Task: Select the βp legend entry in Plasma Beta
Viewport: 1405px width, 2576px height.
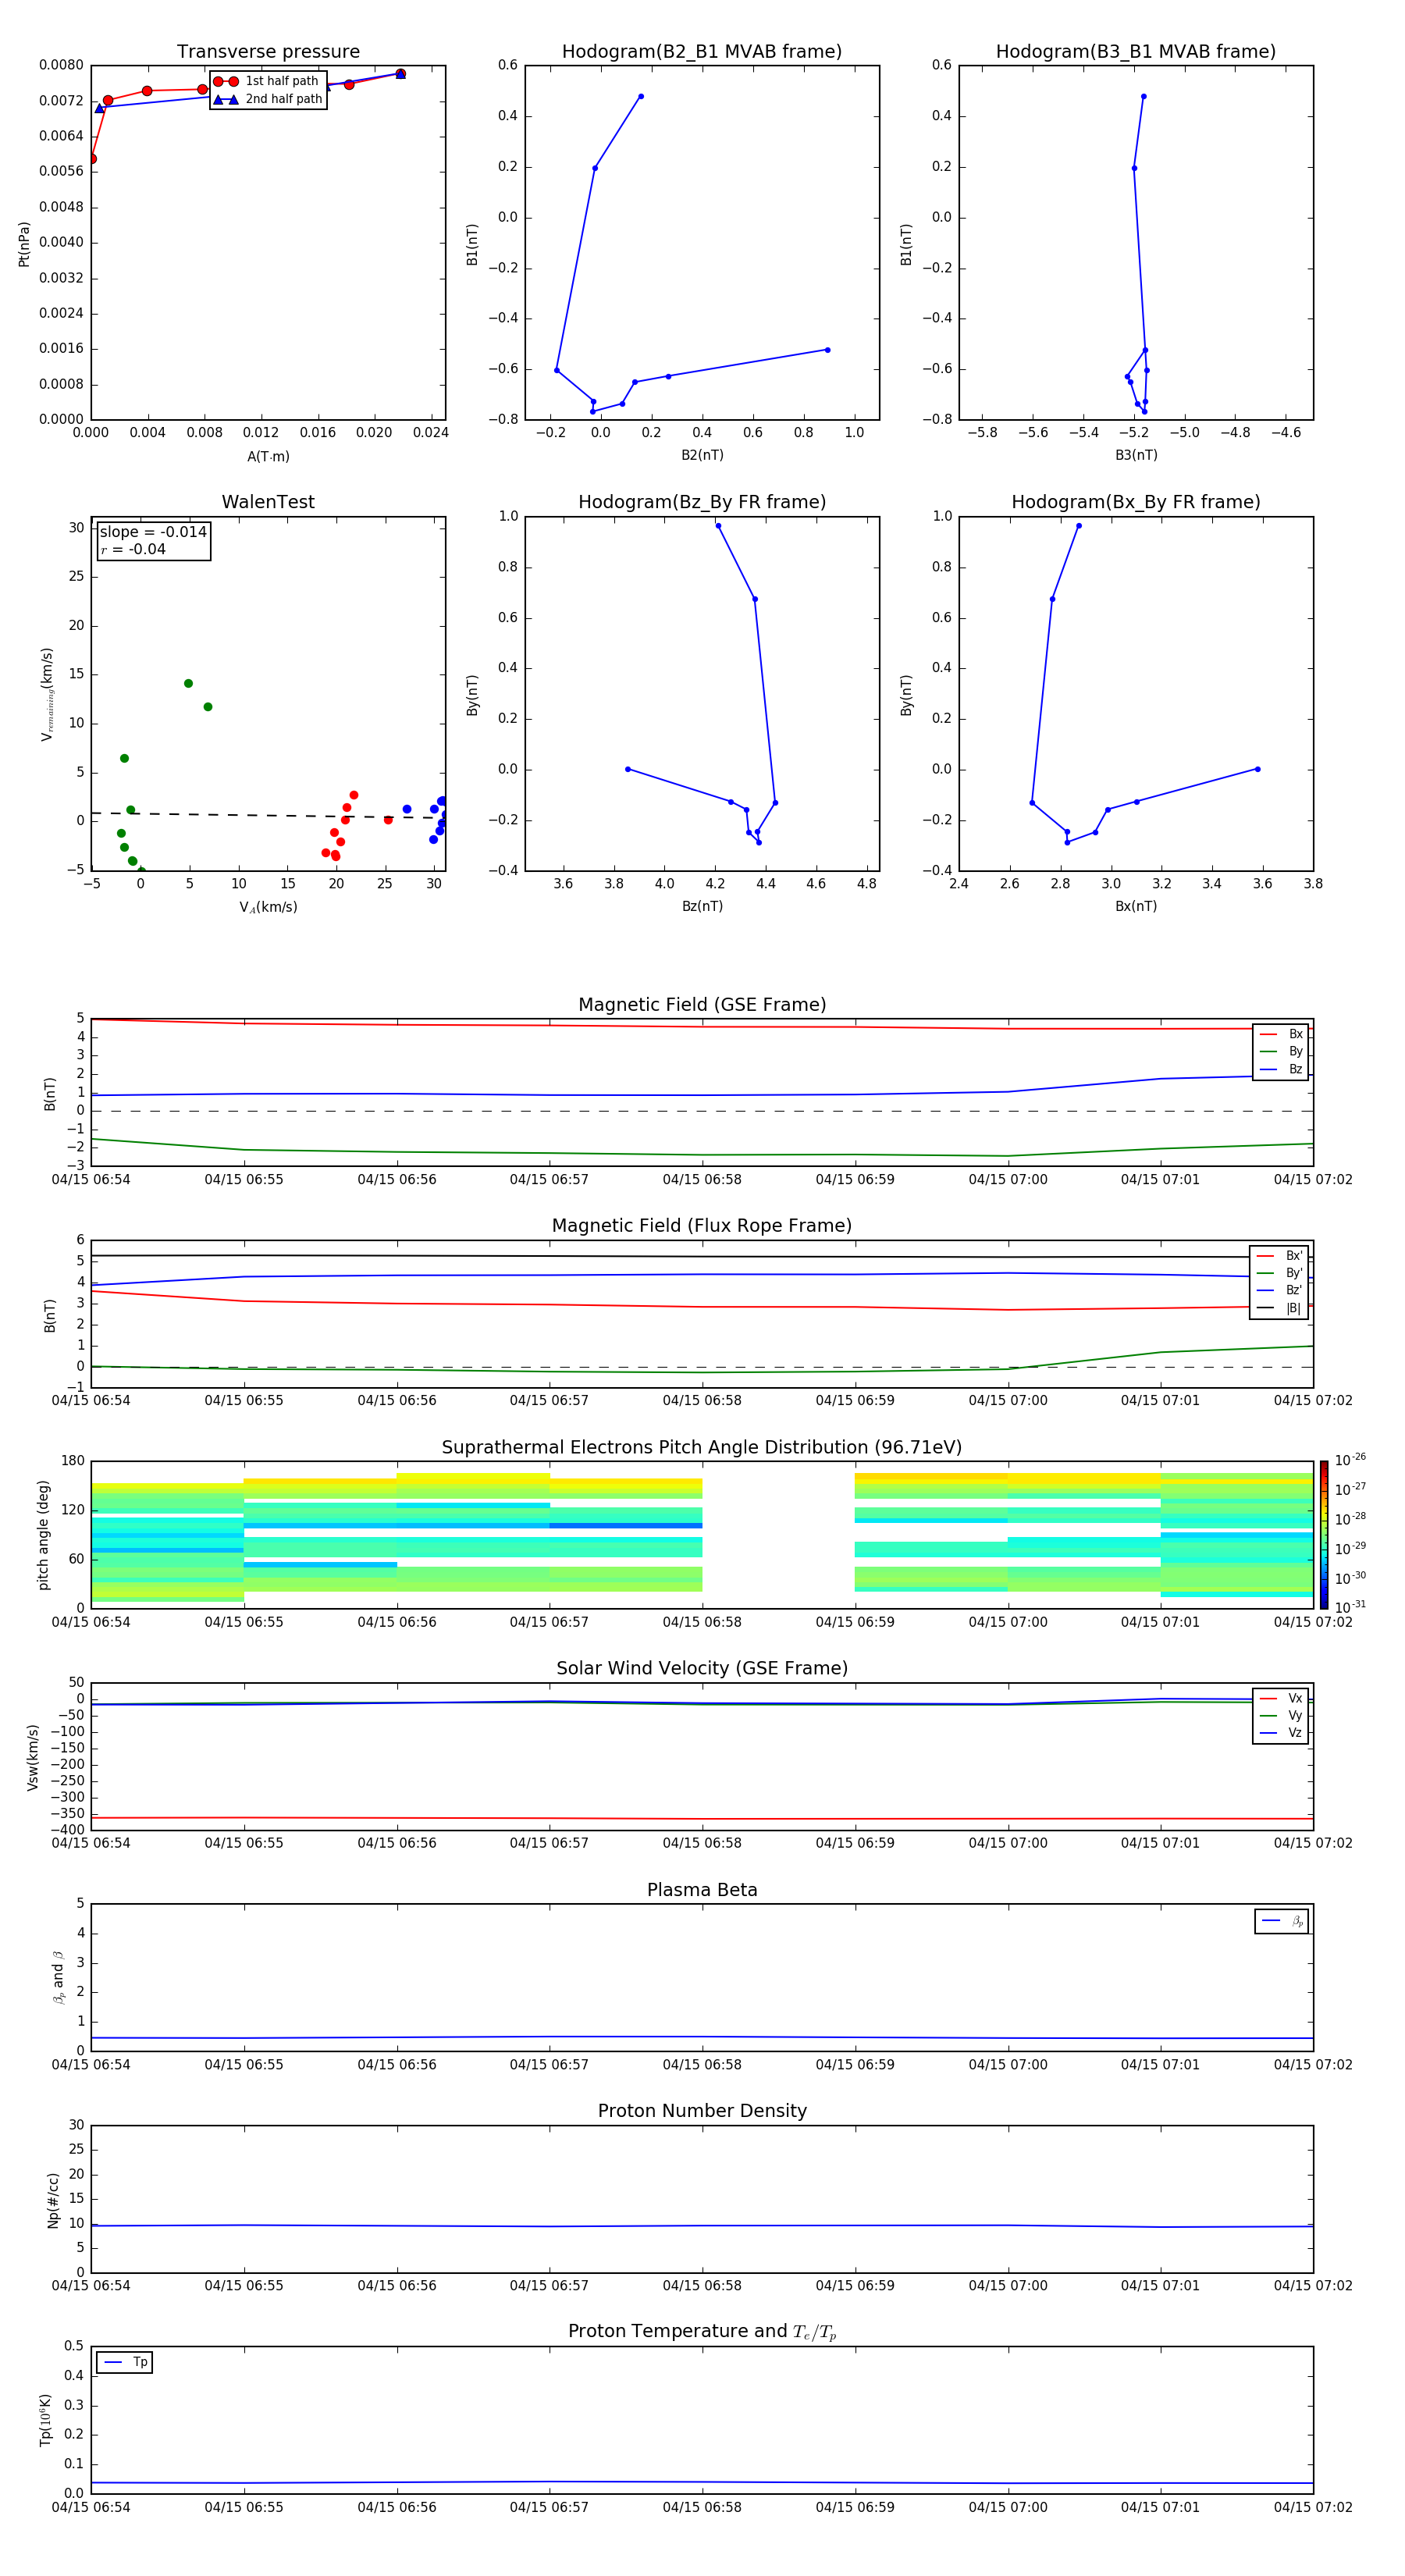Action: (1282, 1921)
